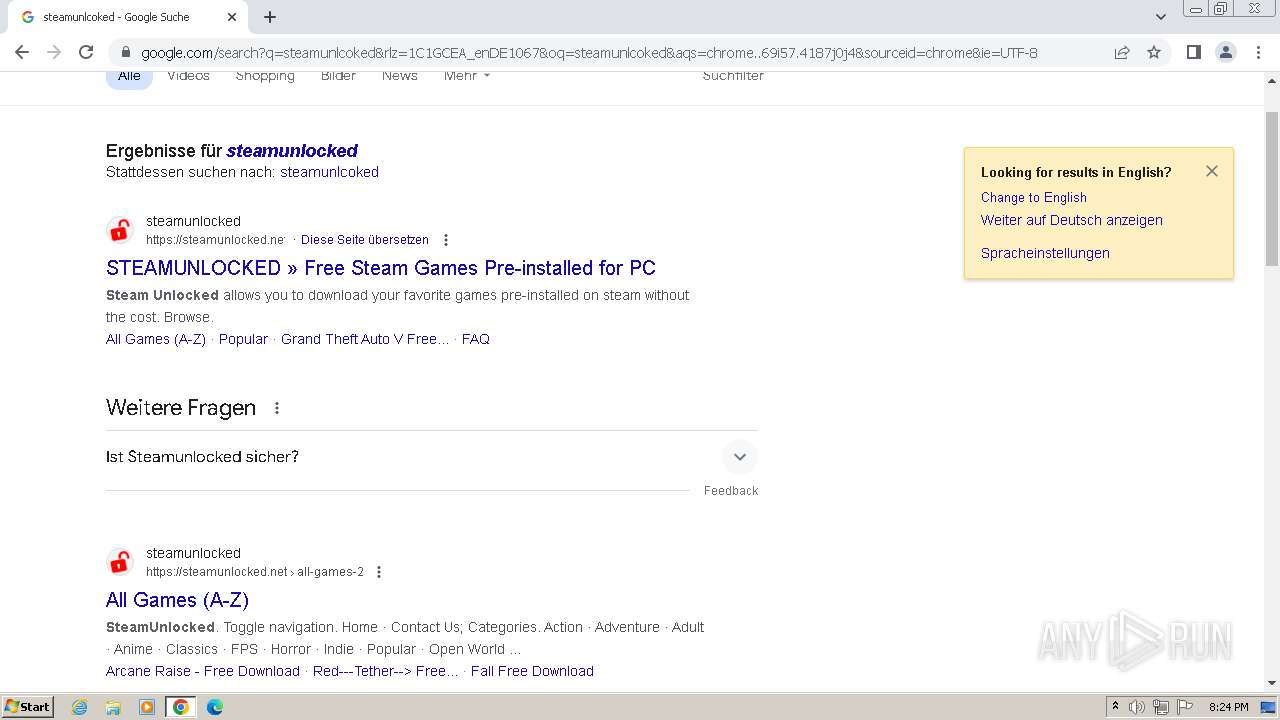Open more options for all-games-2 result

[x=378, y=572]
